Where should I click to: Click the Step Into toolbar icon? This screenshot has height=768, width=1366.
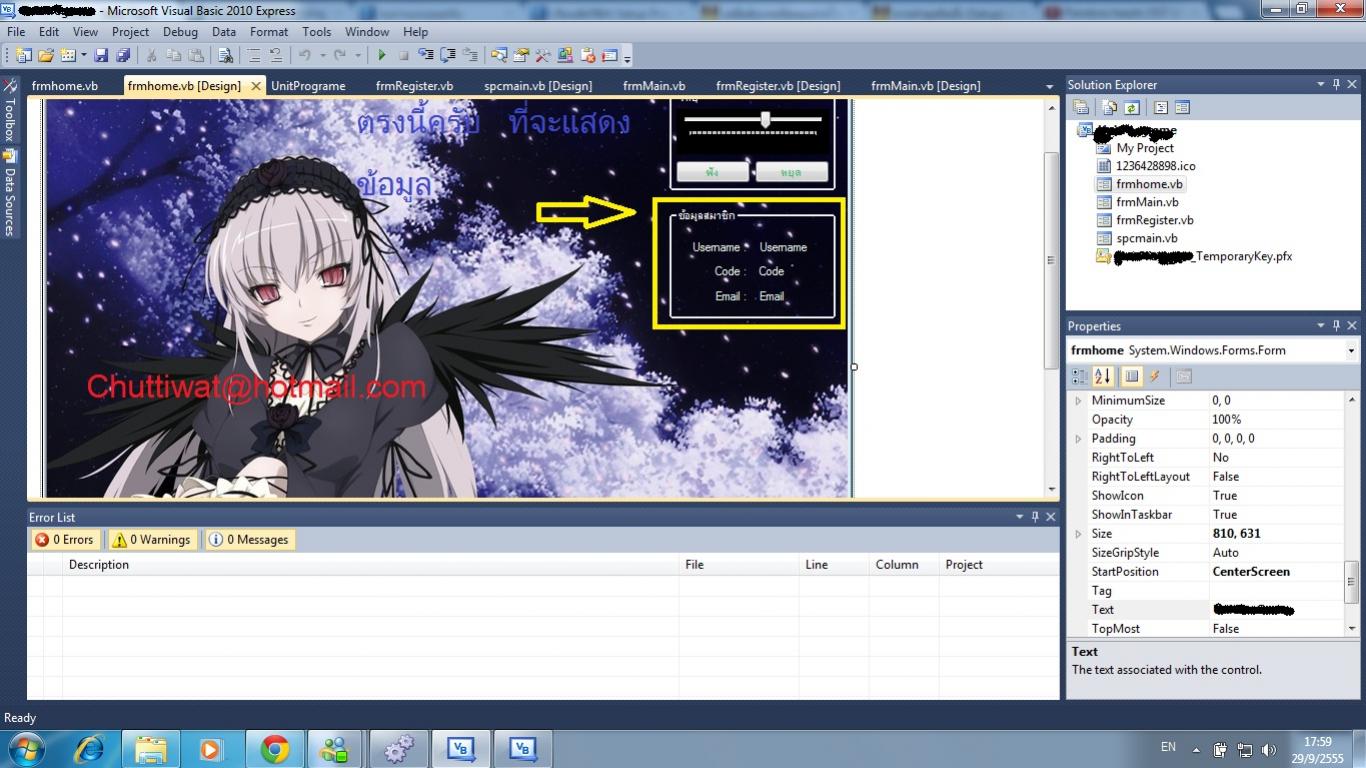[425, 55]
